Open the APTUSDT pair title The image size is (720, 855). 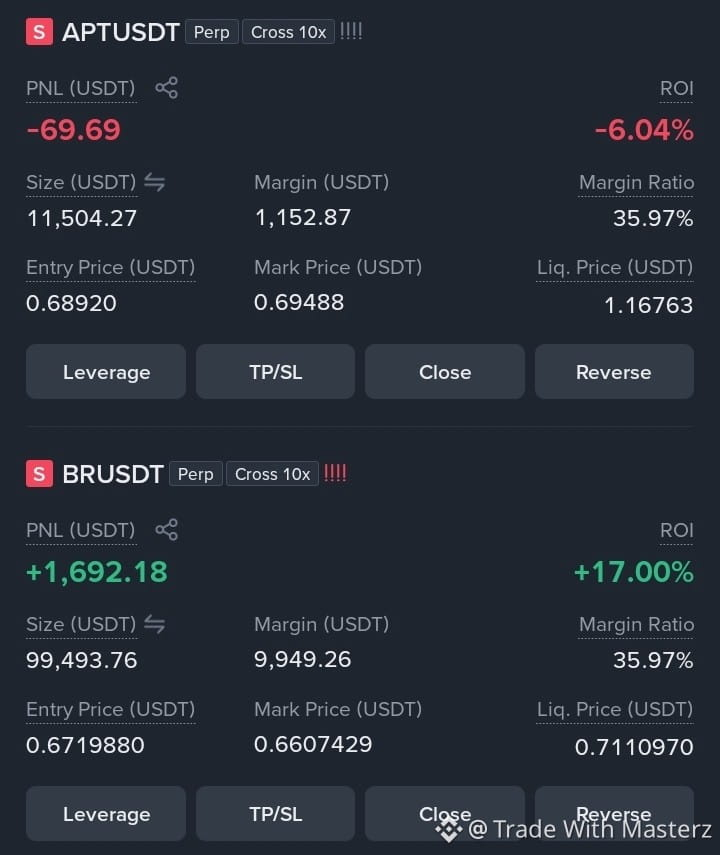tap(121, 32)
